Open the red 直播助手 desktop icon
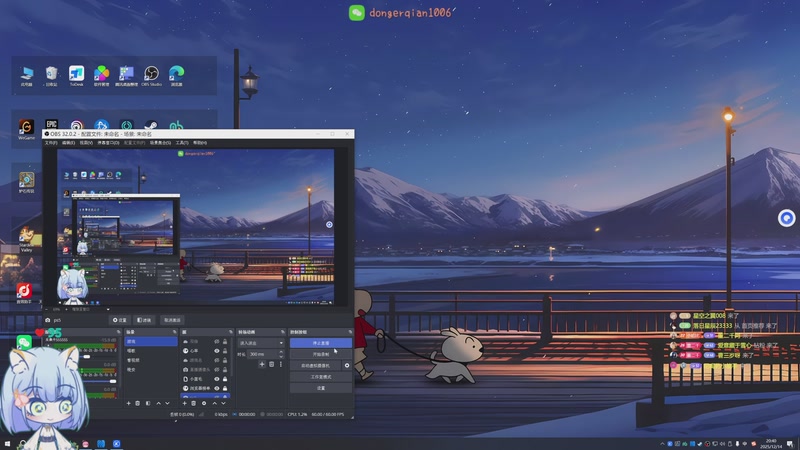The width and height of the screenshot is (800, 450). click(24, 293)
